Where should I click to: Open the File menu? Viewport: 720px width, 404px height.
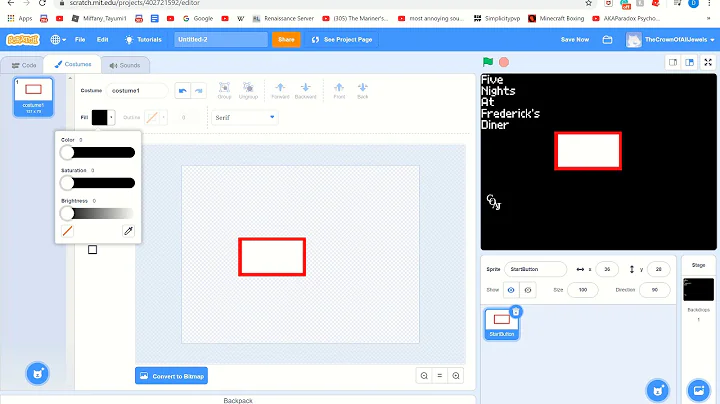pyautogui.click(x=80, y=39)
